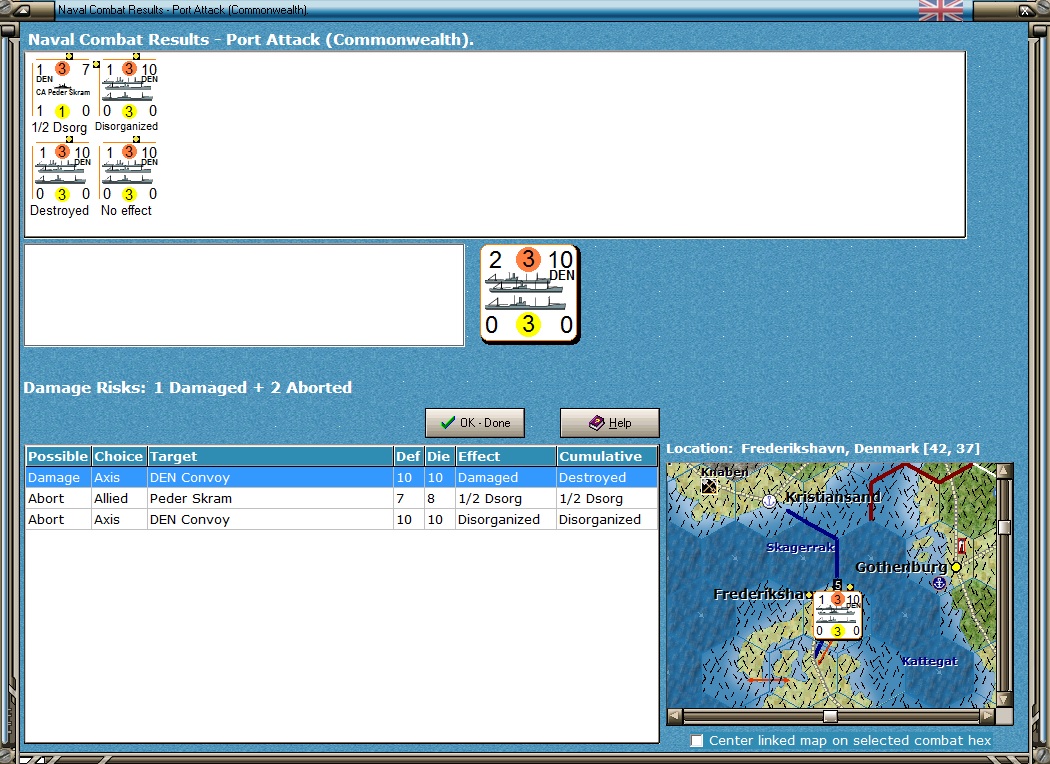1050x764 pixels.
Task: Click the empty message text box
Action: click(244, 295)
